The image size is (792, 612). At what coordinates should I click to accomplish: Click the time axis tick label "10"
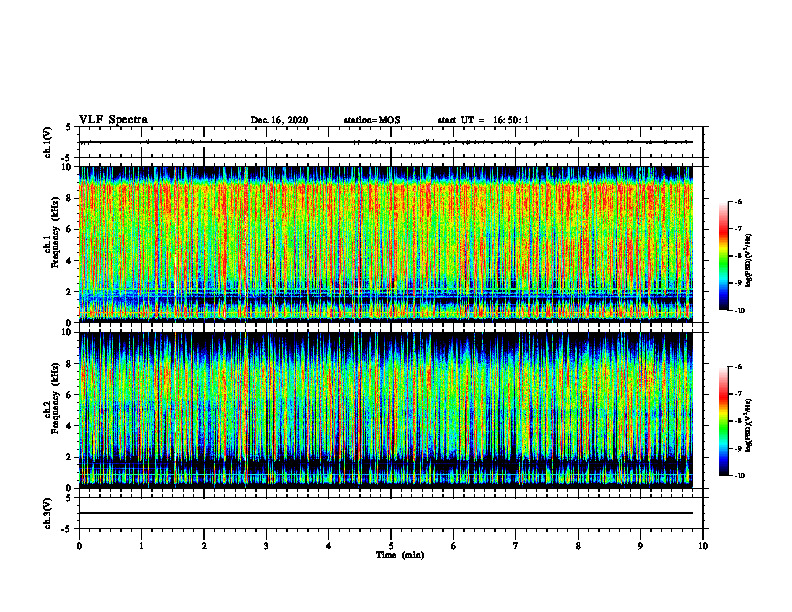coord(703,546)
